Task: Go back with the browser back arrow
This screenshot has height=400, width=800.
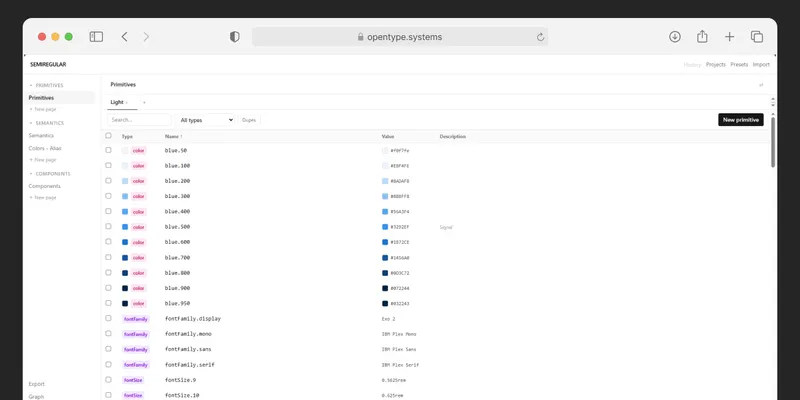Action: pos(124,37)
